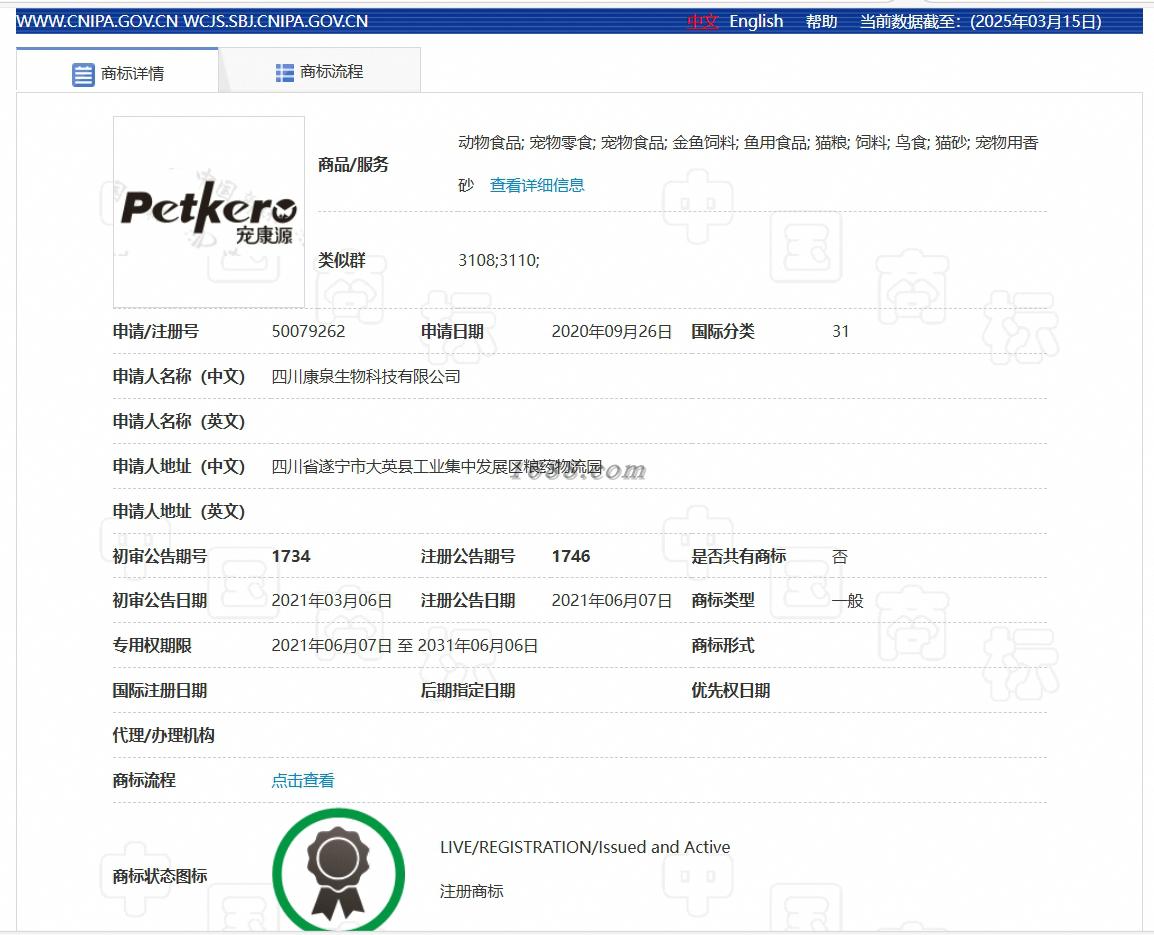Select the international class value 31

coord(840,331)
